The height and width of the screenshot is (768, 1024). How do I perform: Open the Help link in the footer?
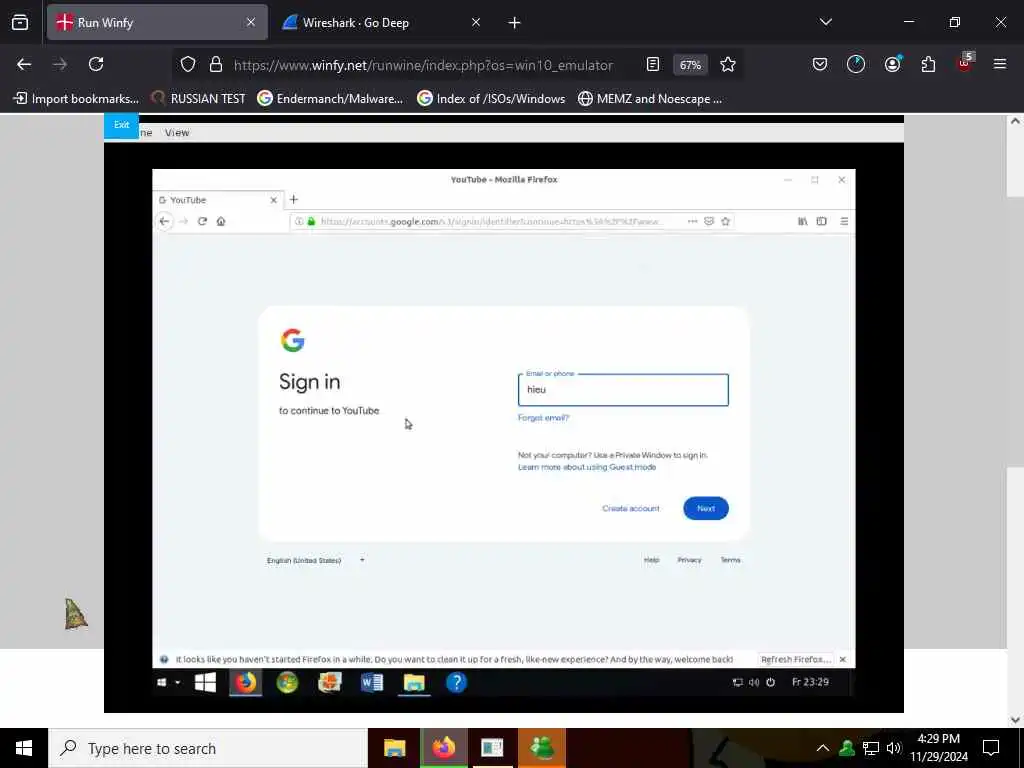(x=652, y=560)
